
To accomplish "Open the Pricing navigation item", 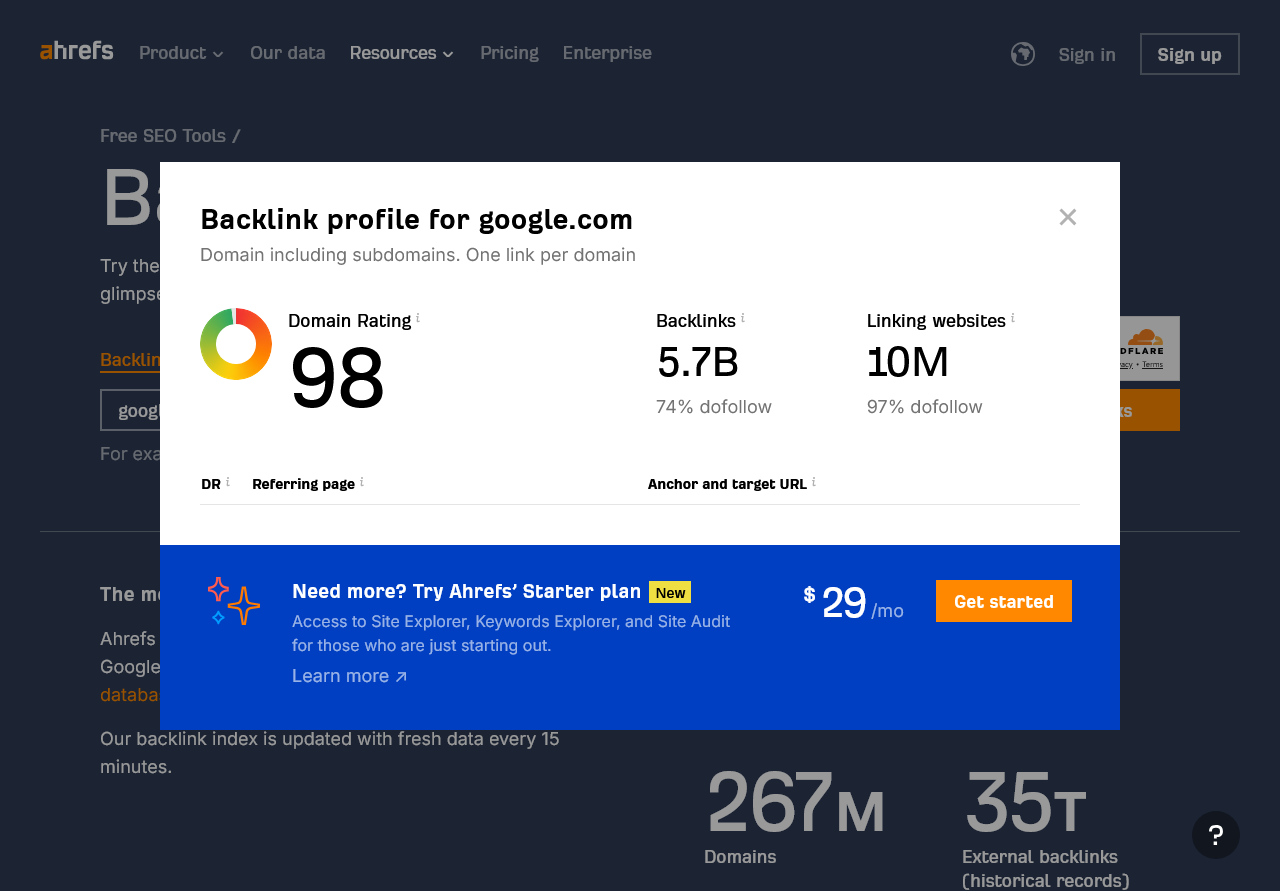I will [509, 53].
